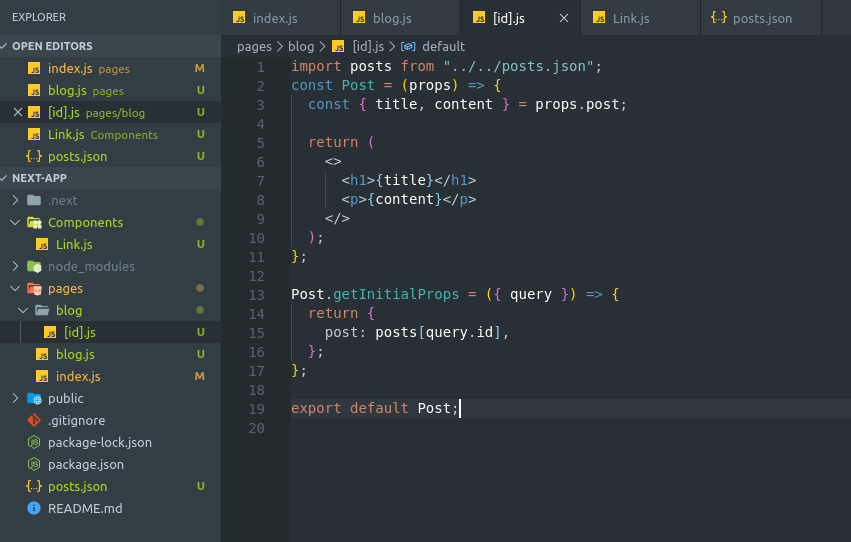Expand the .next folder chevron
851x542 pixels.
(15, 200)
